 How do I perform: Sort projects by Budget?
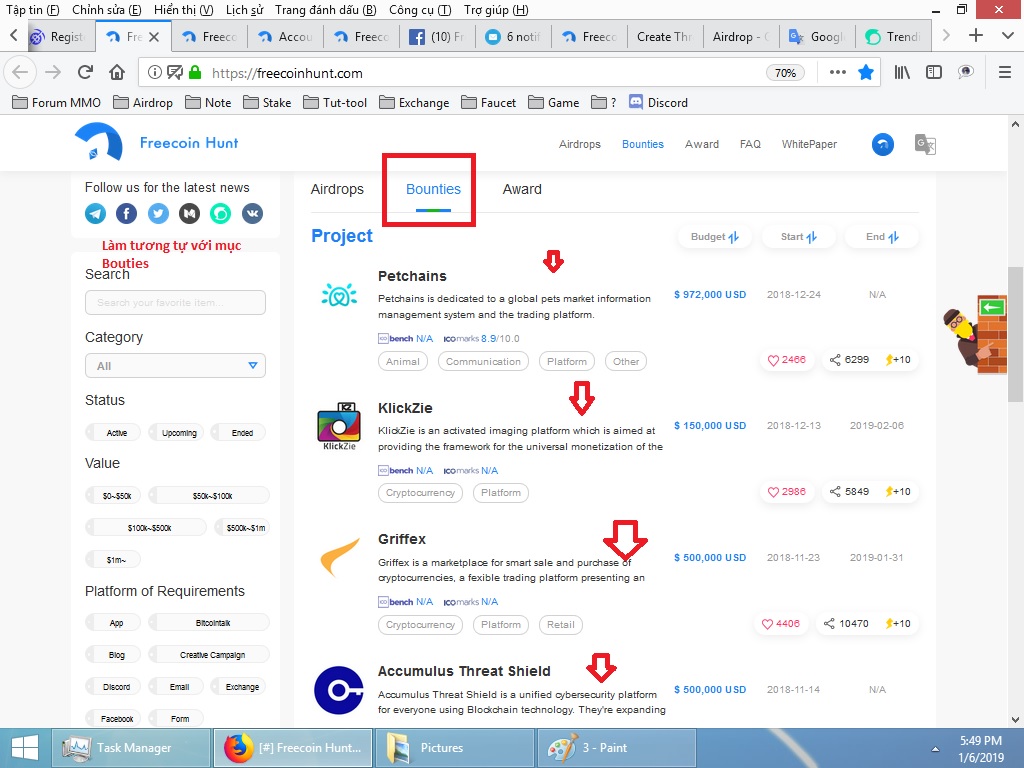(714, 237)
